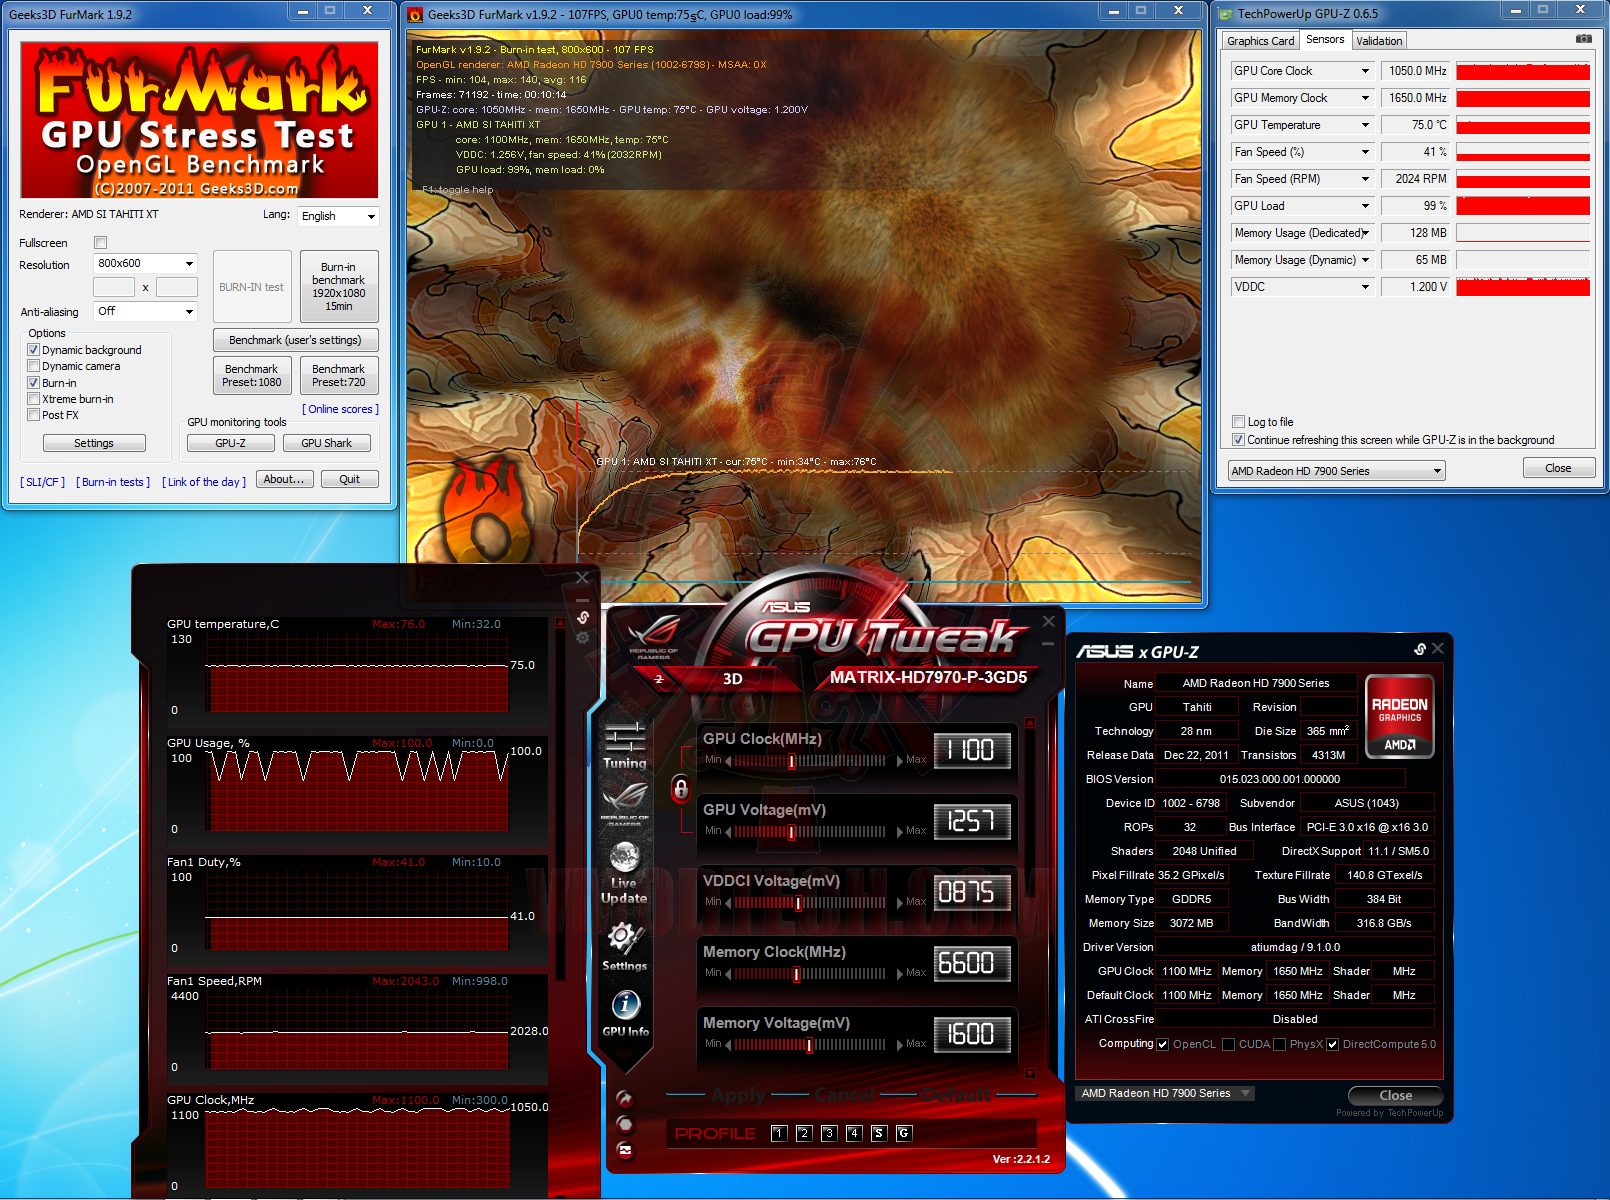Open the Tuning panel in GPU Tweak

tap(625, 745)
